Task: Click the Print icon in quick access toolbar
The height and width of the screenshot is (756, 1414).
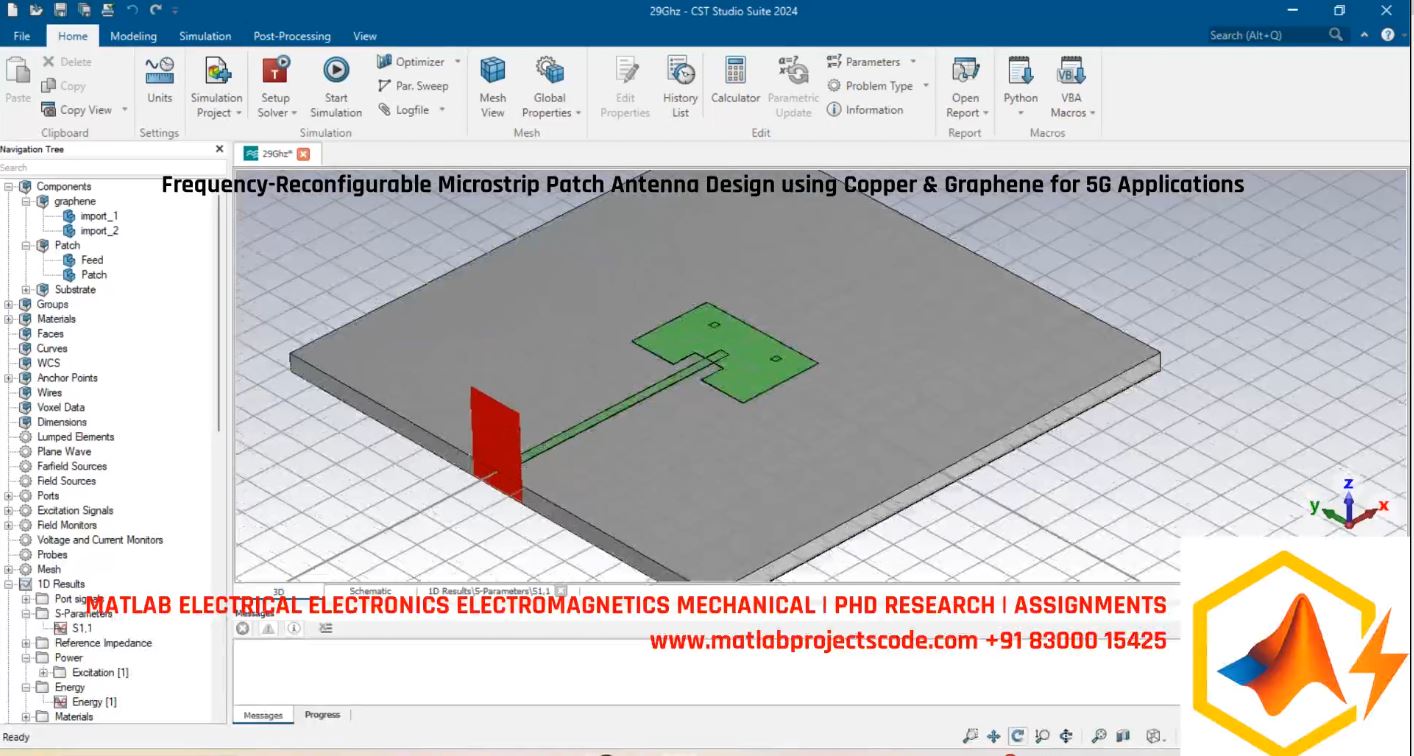Action: 107,11
